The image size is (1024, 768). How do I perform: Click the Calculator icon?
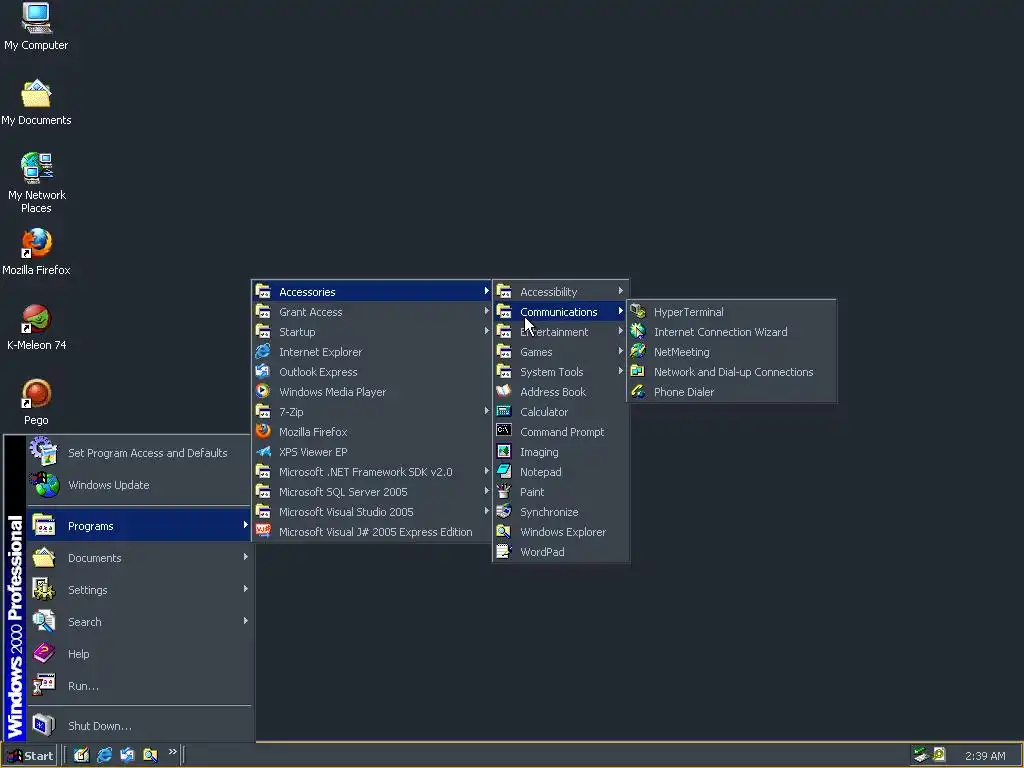pos(504,411)
